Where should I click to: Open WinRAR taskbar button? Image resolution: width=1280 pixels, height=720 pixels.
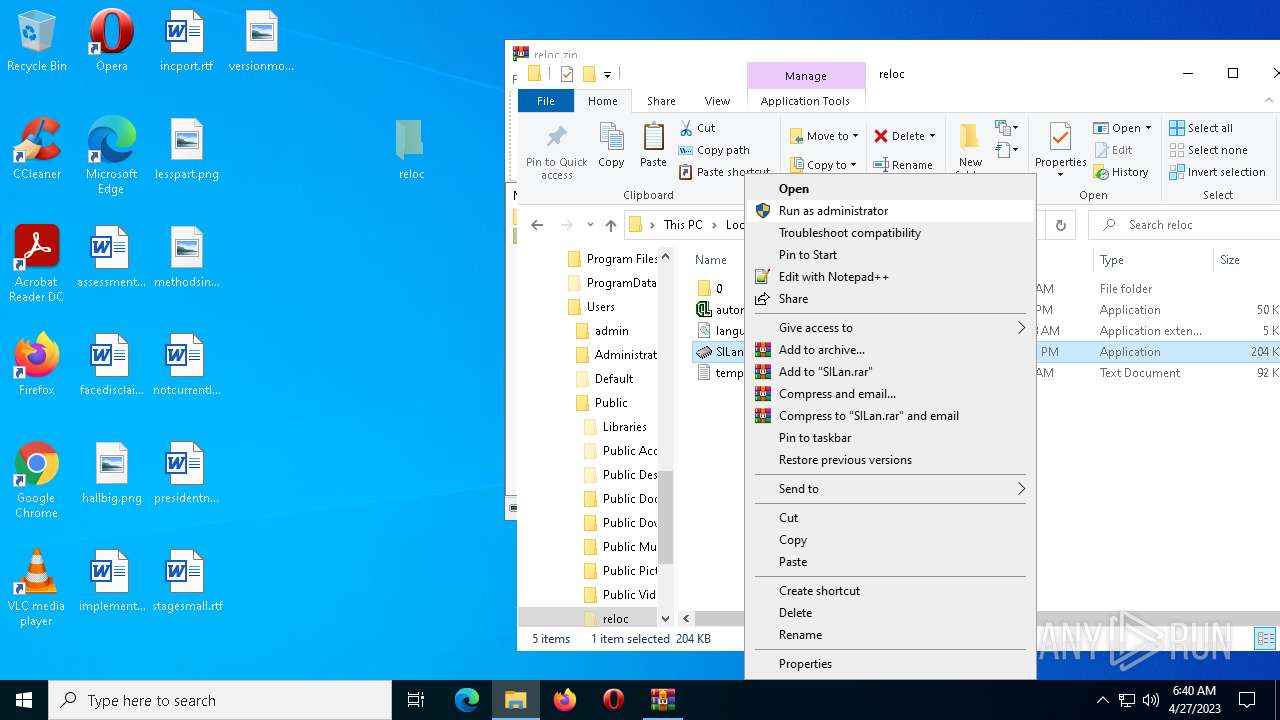coord(663,700)
